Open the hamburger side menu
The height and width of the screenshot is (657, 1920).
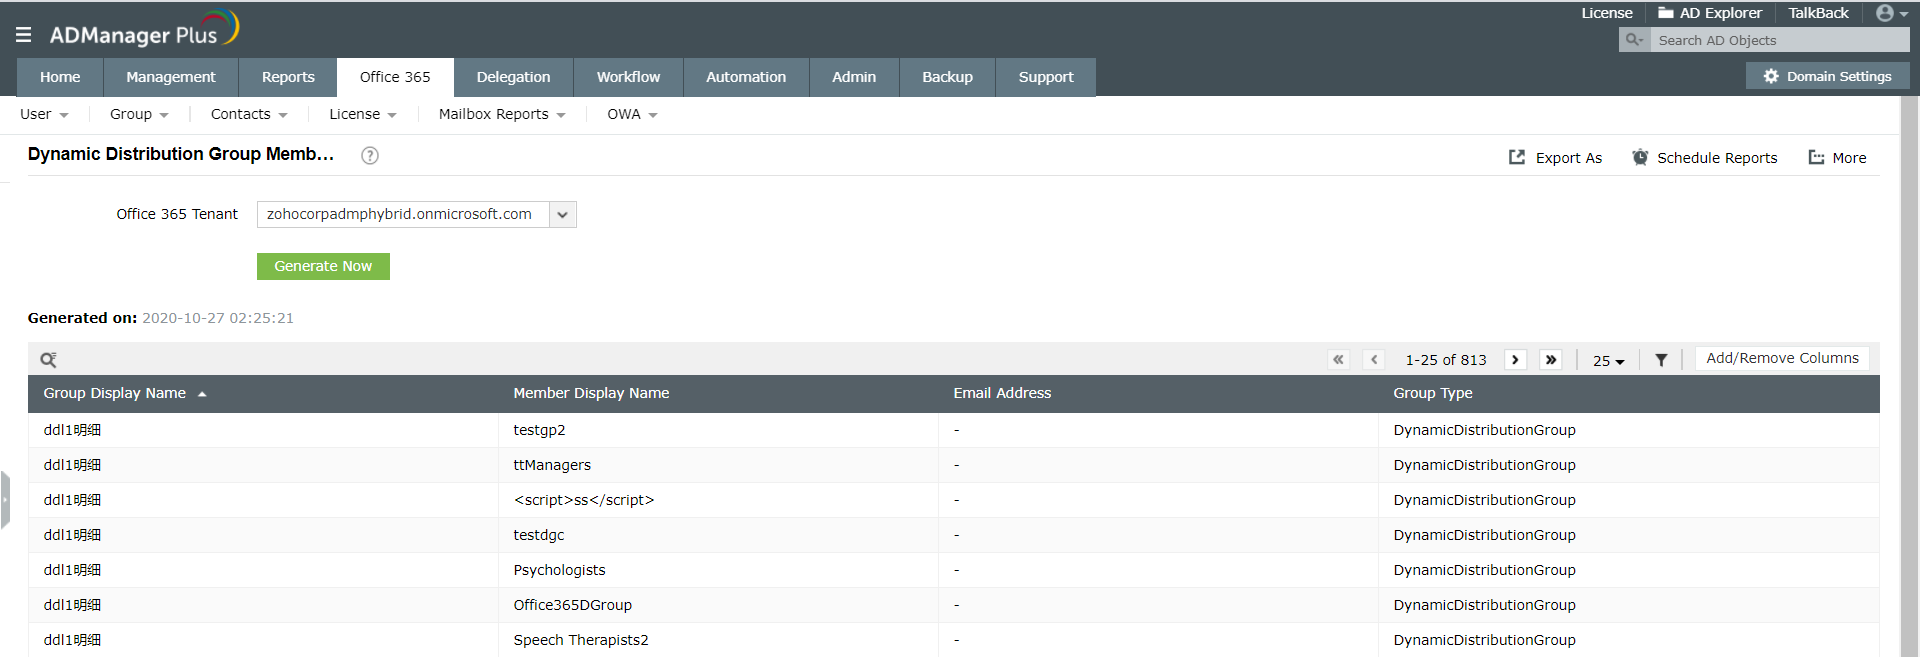(x=23, y=35)
